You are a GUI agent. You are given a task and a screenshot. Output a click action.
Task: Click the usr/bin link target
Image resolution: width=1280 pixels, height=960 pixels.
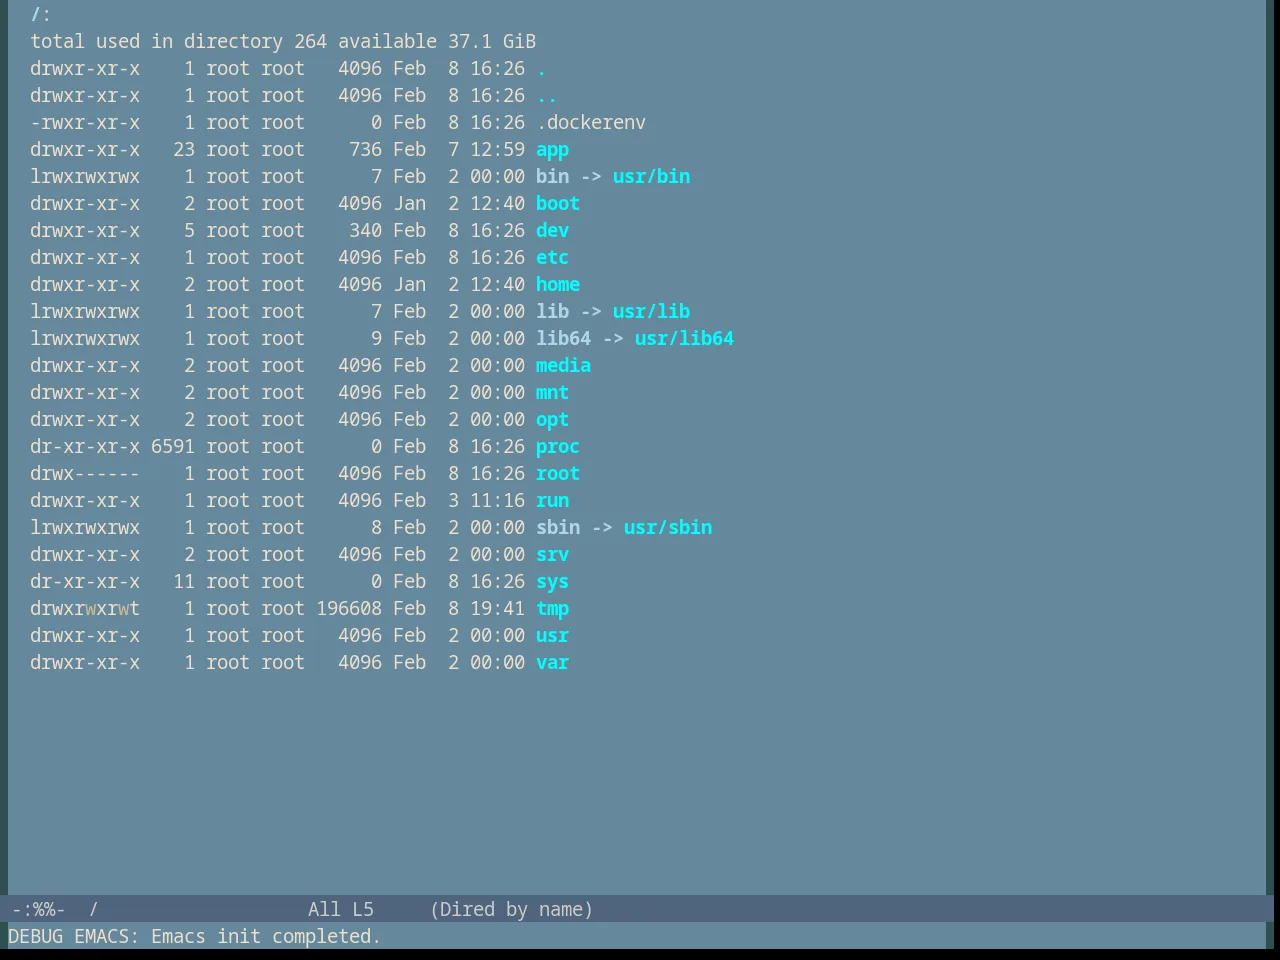pyautogui.click(x=651, y=177)
